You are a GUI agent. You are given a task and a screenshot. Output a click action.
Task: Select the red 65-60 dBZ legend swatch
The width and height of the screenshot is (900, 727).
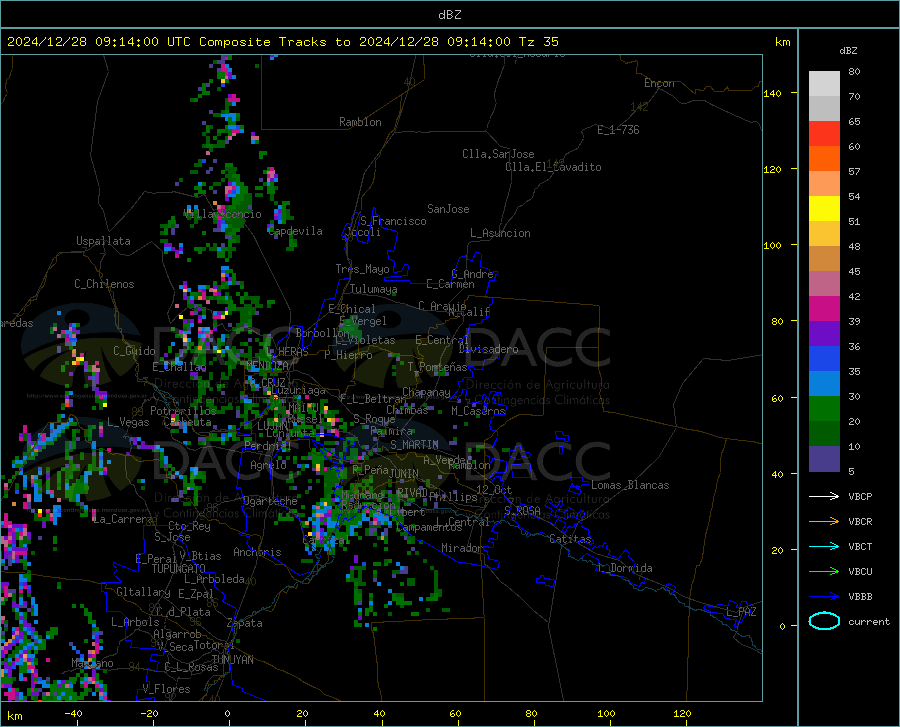click(x=824, y=134)
